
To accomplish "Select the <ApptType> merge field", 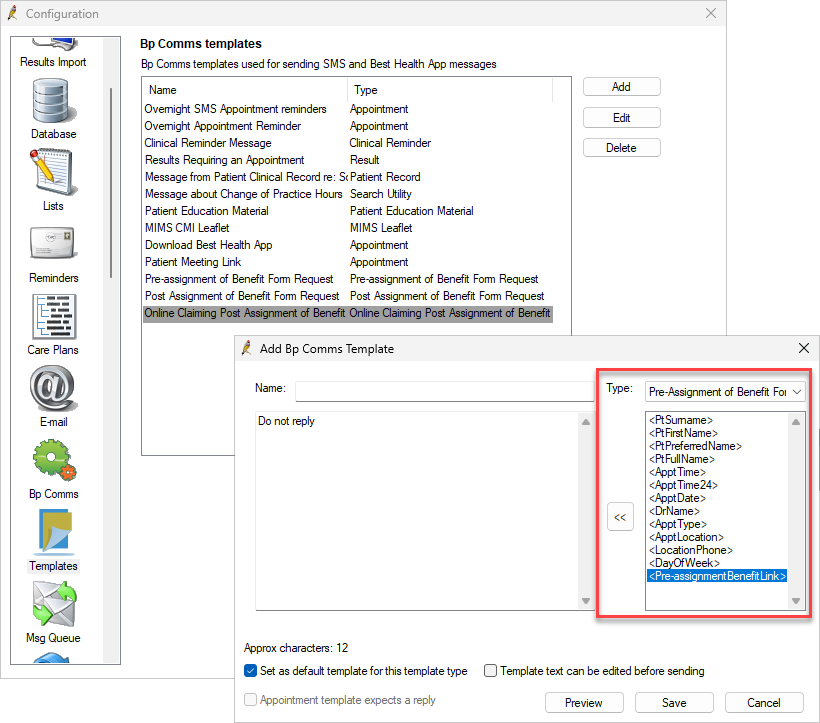I will 678,524.
